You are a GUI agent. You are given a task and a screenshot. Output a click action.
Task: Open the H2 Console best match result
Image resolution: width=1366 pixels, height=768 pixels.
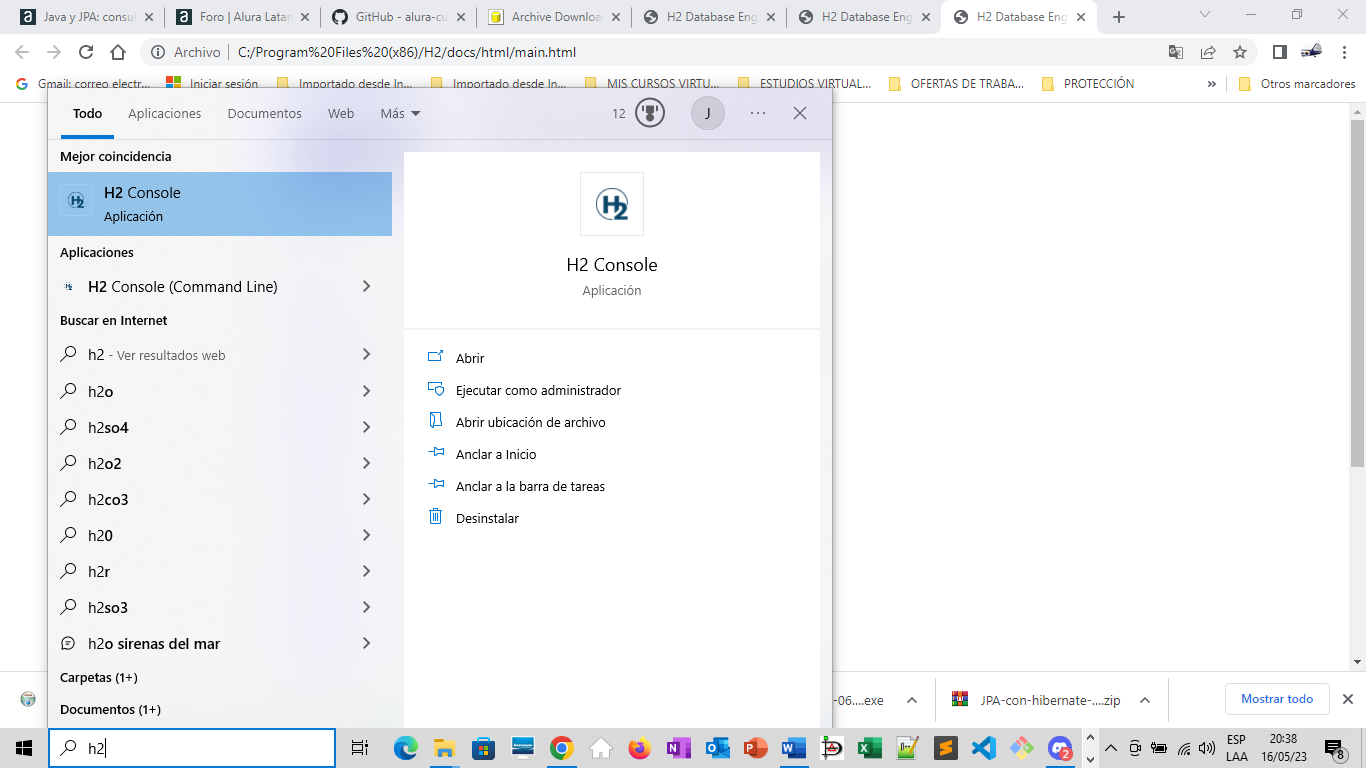(x=220, y=204)
